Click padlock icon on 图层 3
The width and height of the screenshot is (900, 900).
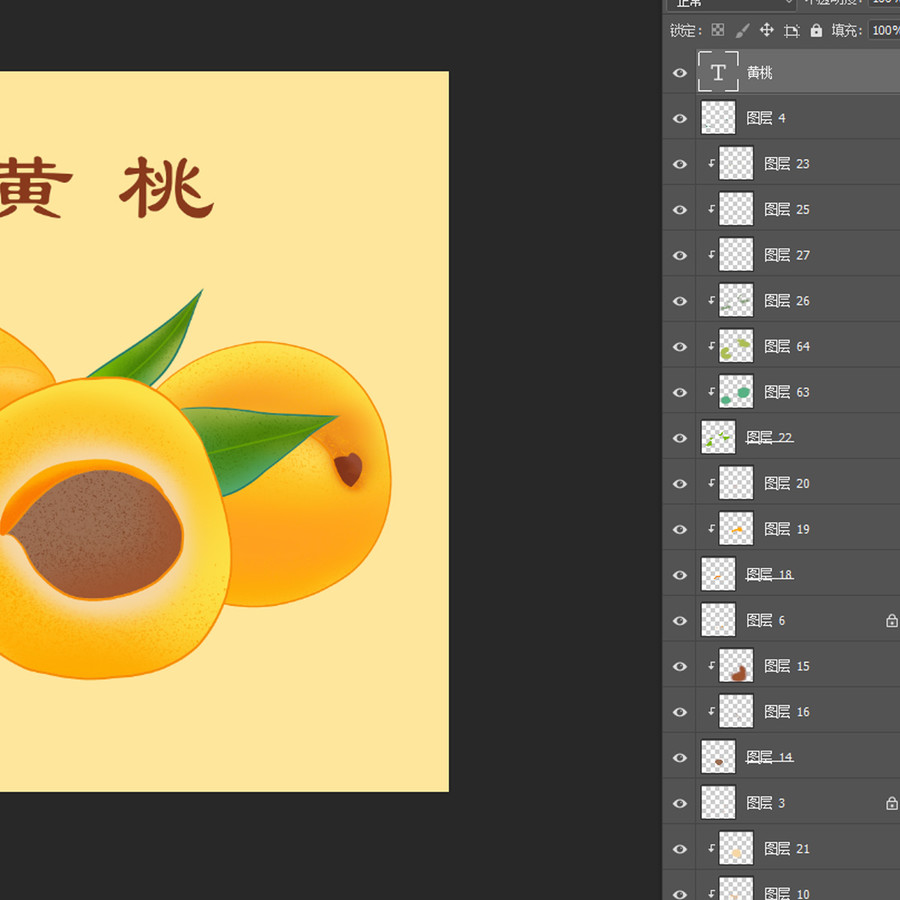tap(891, 803)
